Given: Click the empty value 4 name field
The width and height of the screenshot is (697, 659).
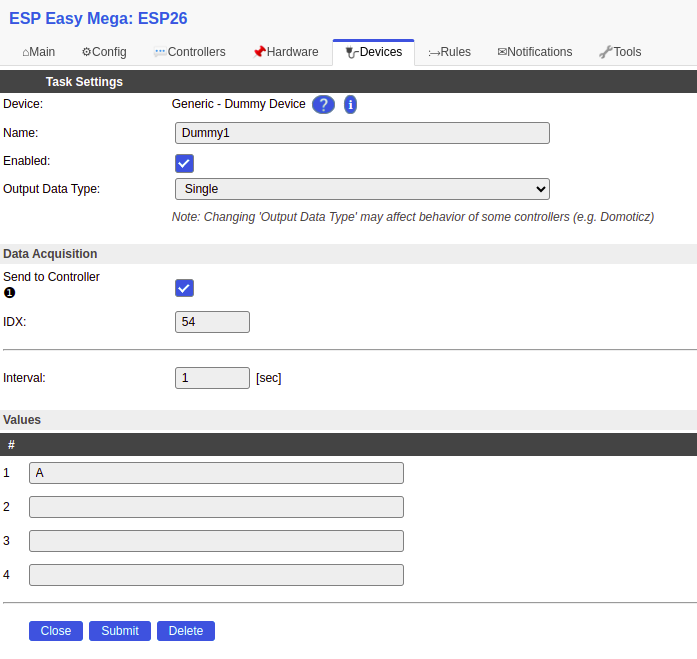Looking at the screenshot, I should 216,575.
